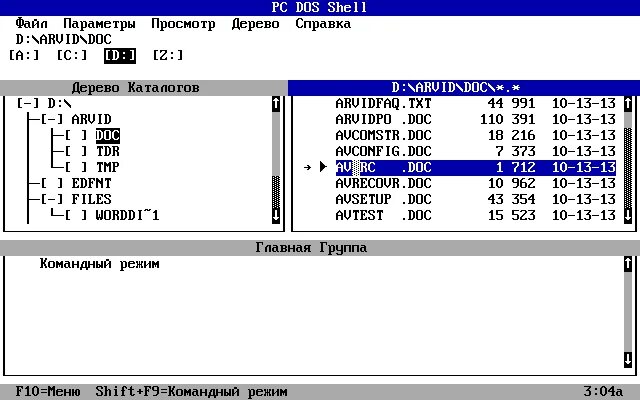
Task: Launch Командный режим from main group
Action: tap(100, 264)
